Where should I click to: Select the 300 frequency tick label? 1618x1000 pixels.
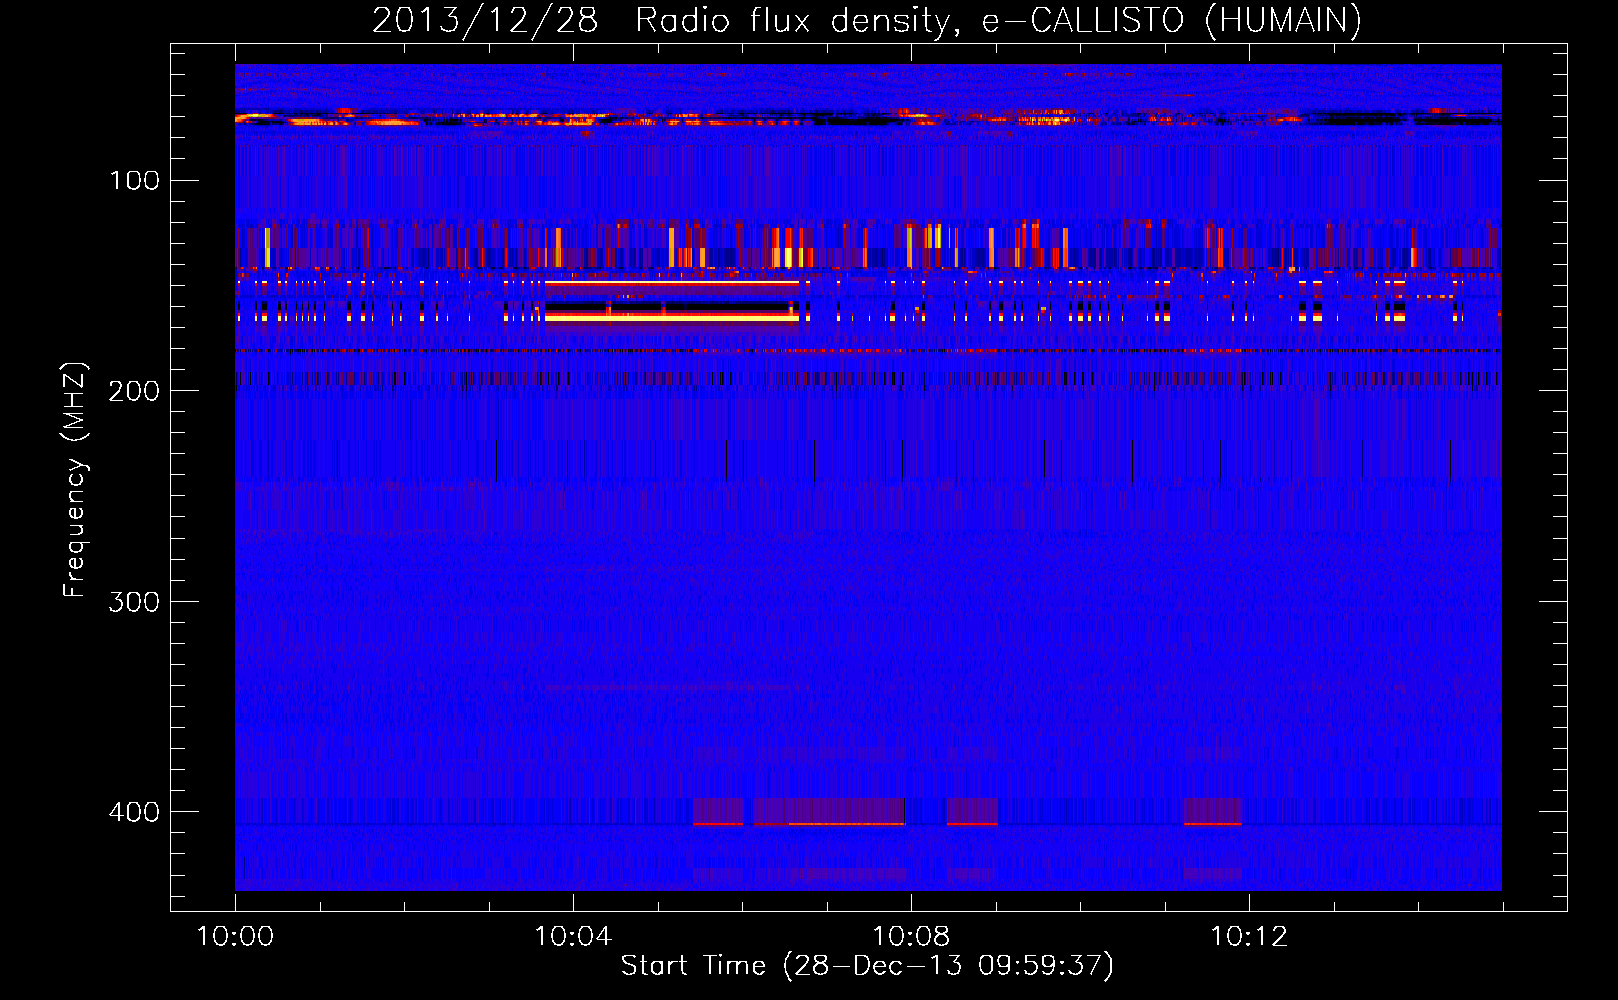(135, 601)
